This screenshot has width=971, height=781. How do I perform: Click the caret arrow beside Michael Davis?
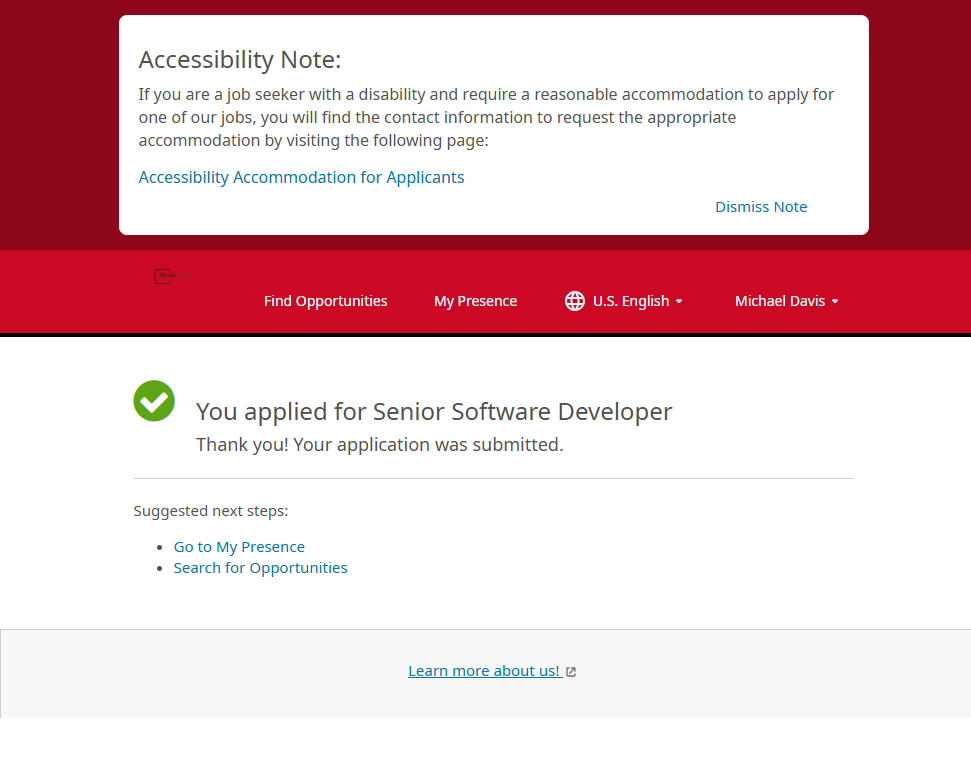tap(835, 301)
